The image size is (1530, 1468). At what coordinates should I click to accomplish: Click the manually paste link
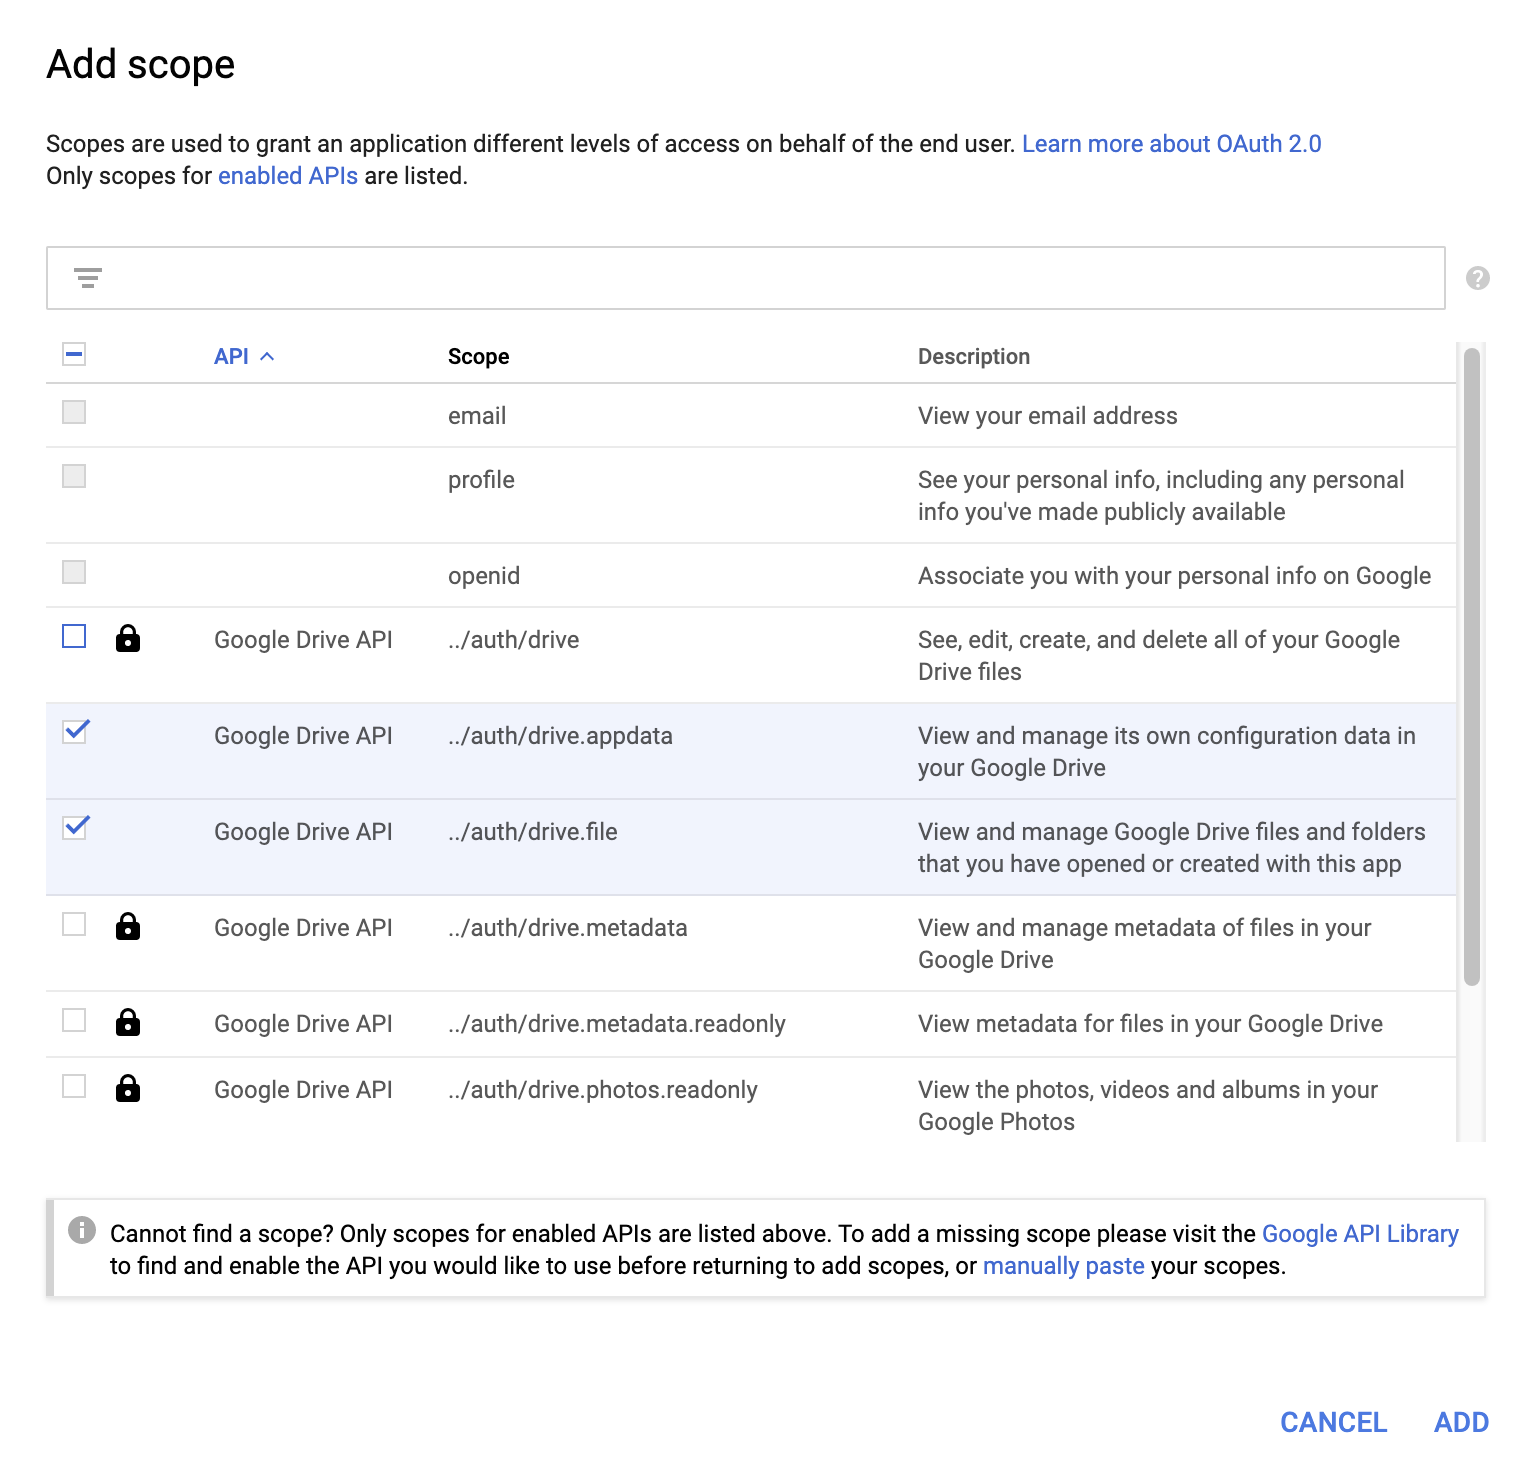coord(1063,1266)
